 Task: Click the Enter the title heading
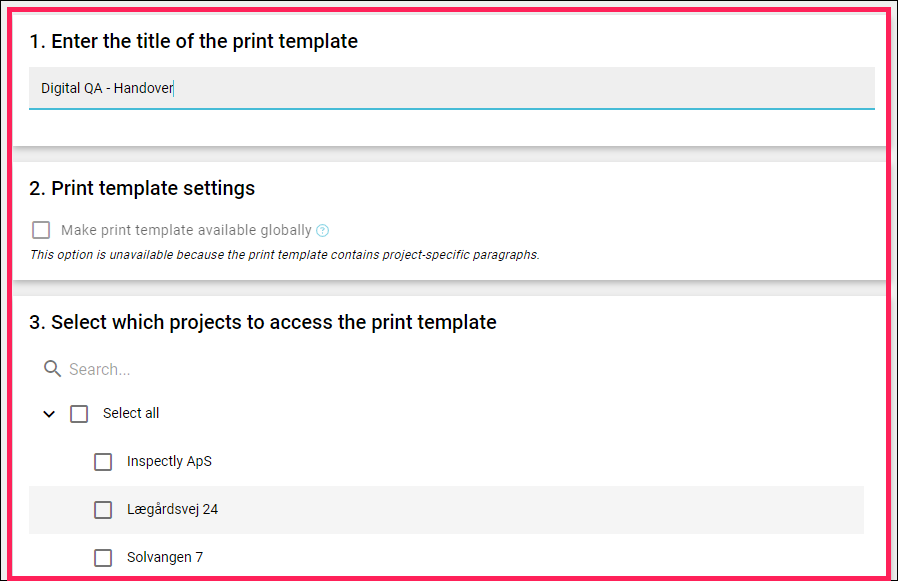194,41
